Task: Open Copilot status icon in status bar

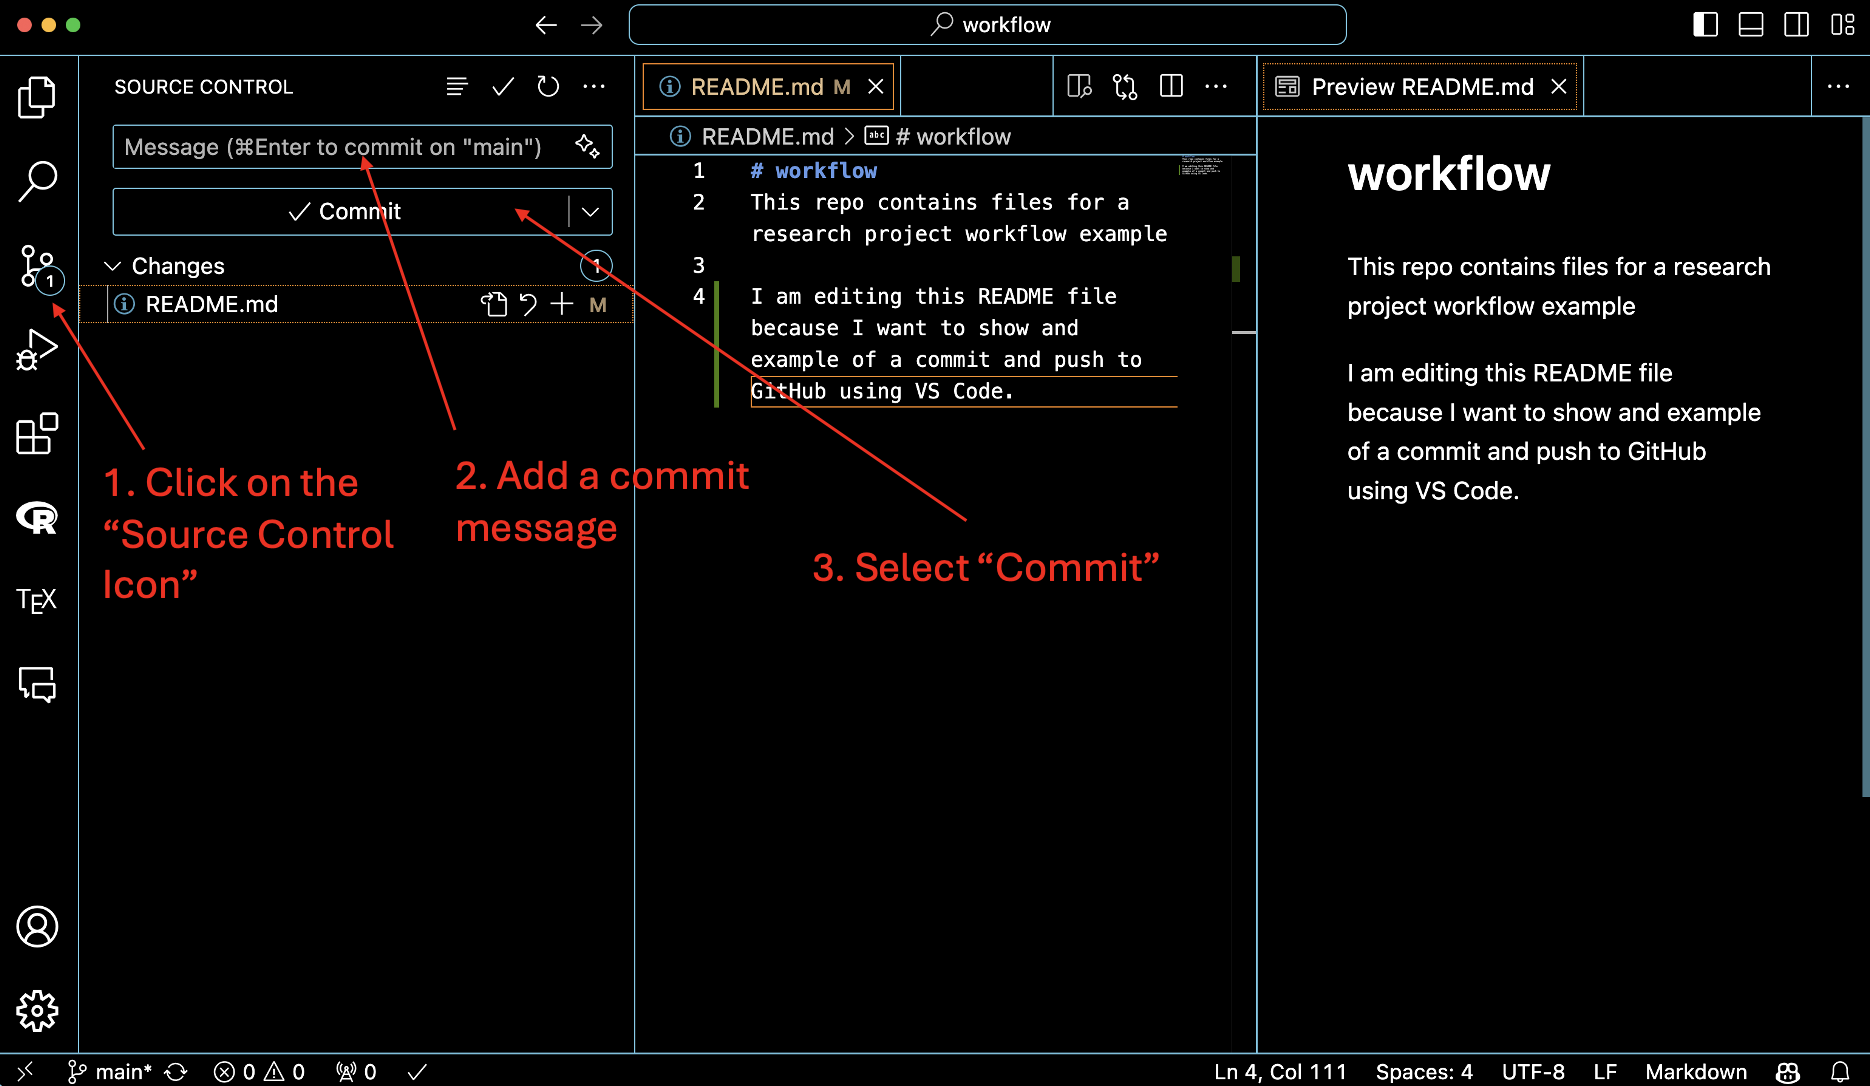Action: [x=1788, y=1072]
